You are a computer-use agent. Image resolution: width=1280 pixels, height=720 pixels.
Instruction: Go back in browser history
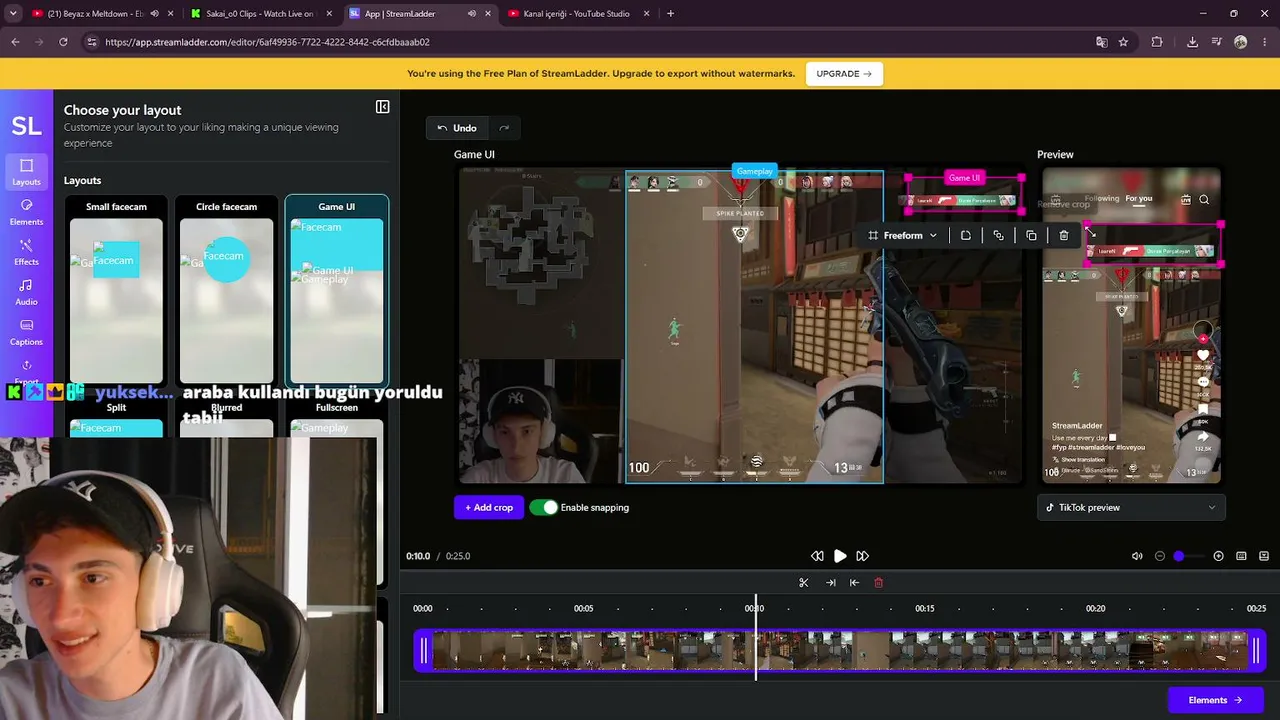point(15,42)
